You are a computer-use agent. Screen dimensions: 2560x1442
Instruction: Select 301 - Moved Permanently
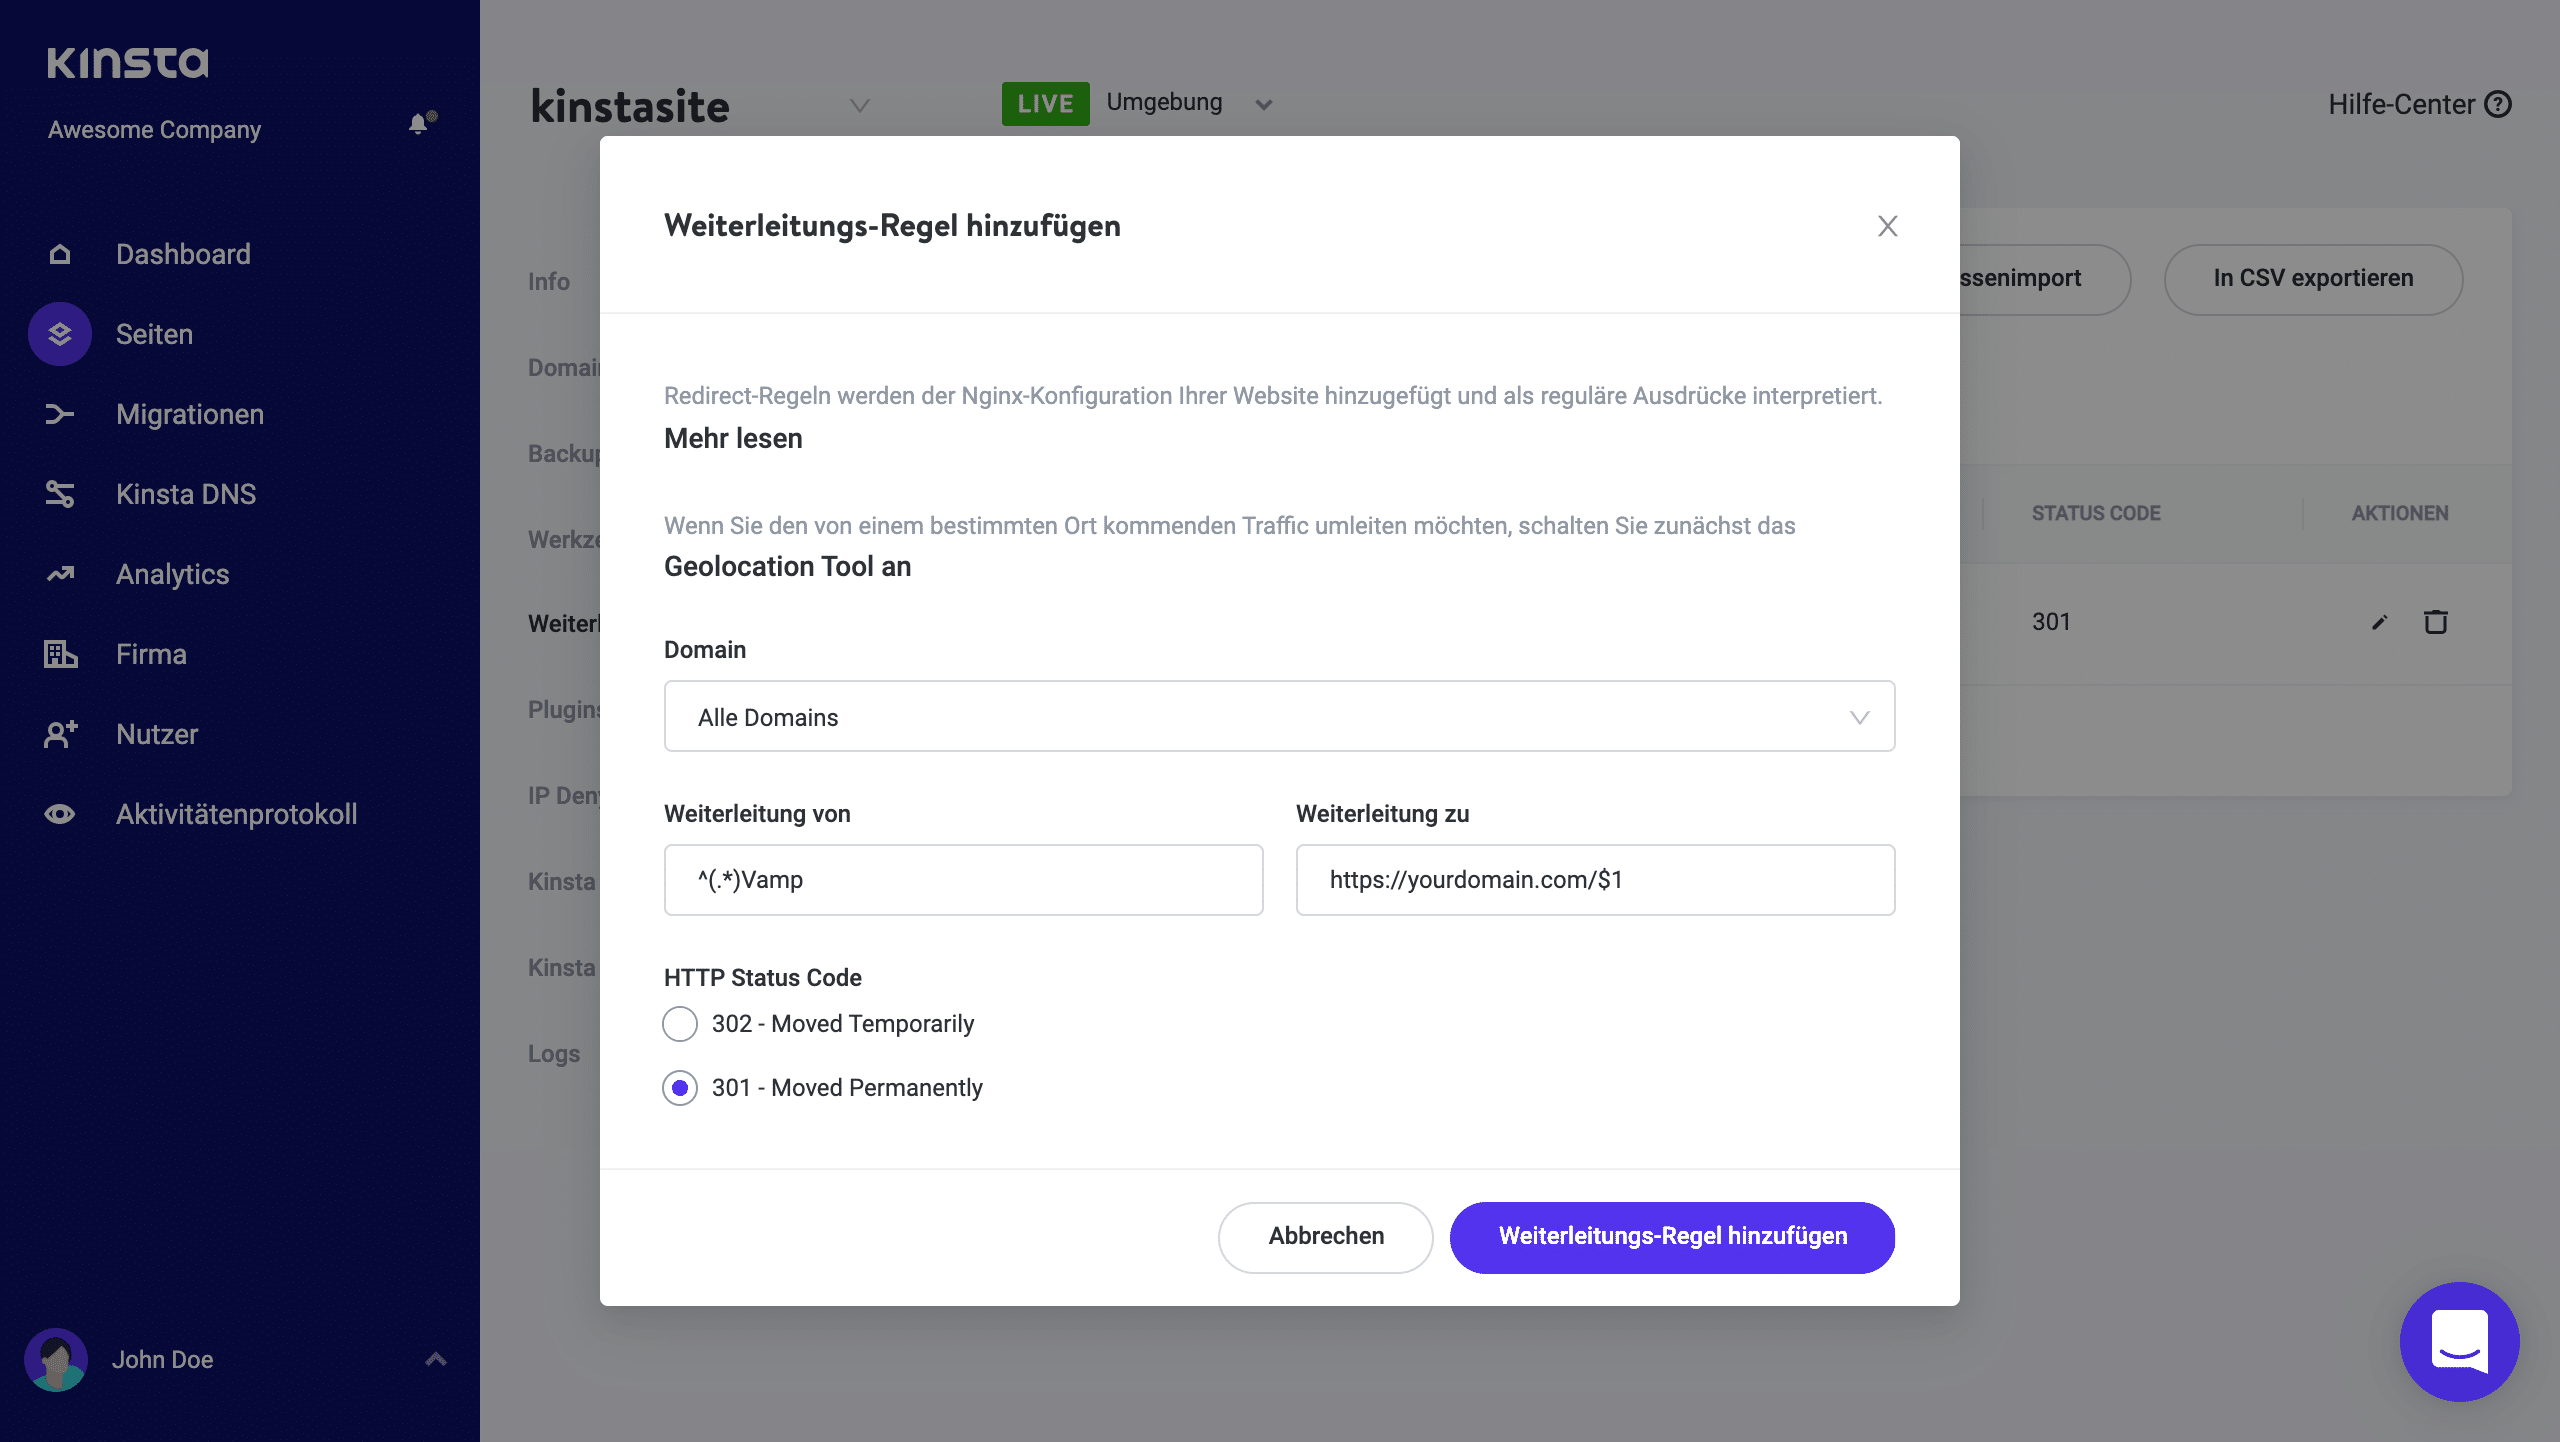click(681, 1087)
